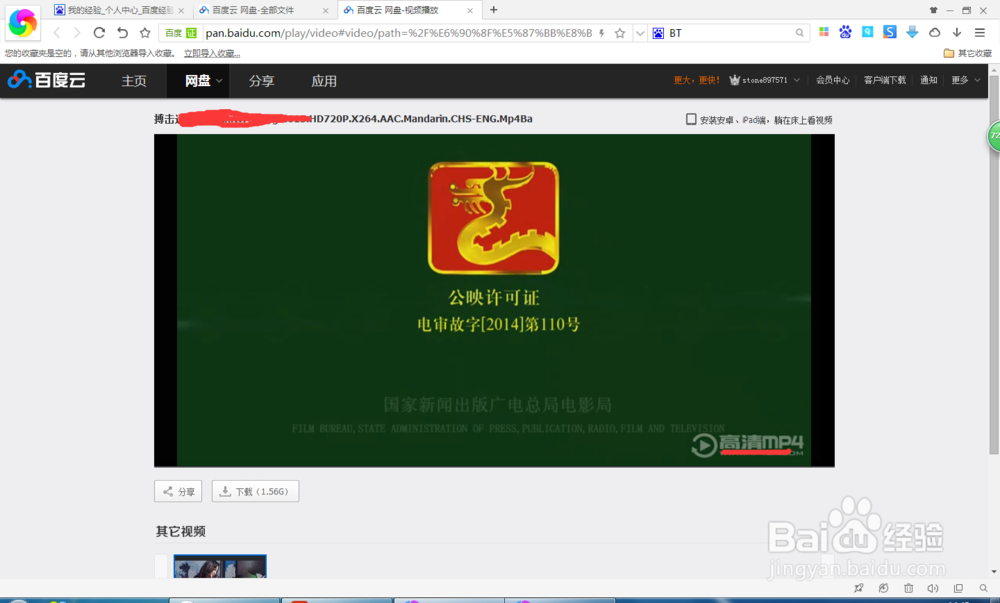1000x603 pixels.
Task: Click the 下载（1.56G）download button
Action: [255, 491]
